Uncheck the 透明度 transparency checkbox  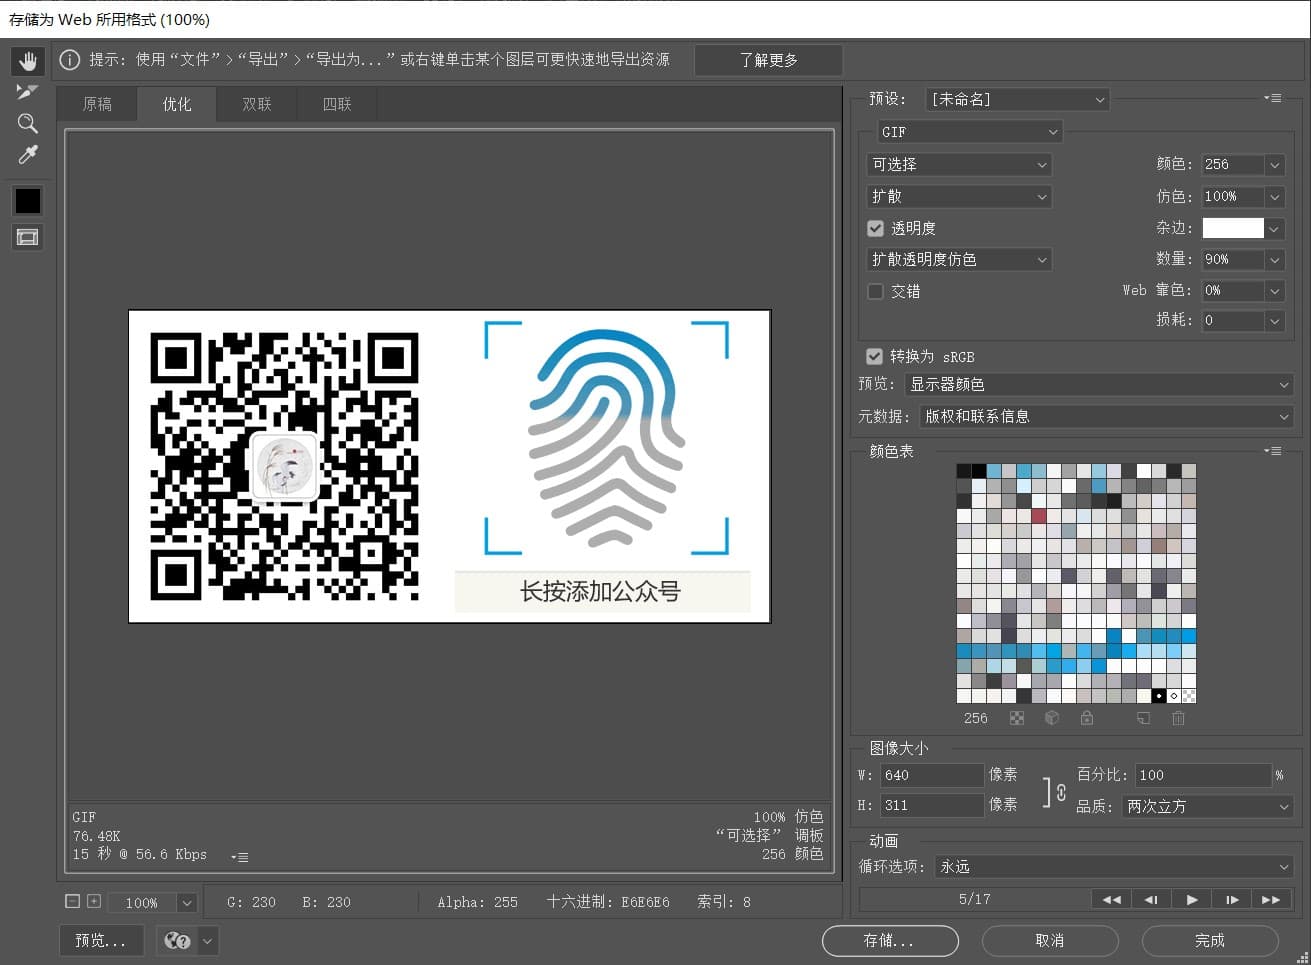pyautogui.click(x=876, y=228)
